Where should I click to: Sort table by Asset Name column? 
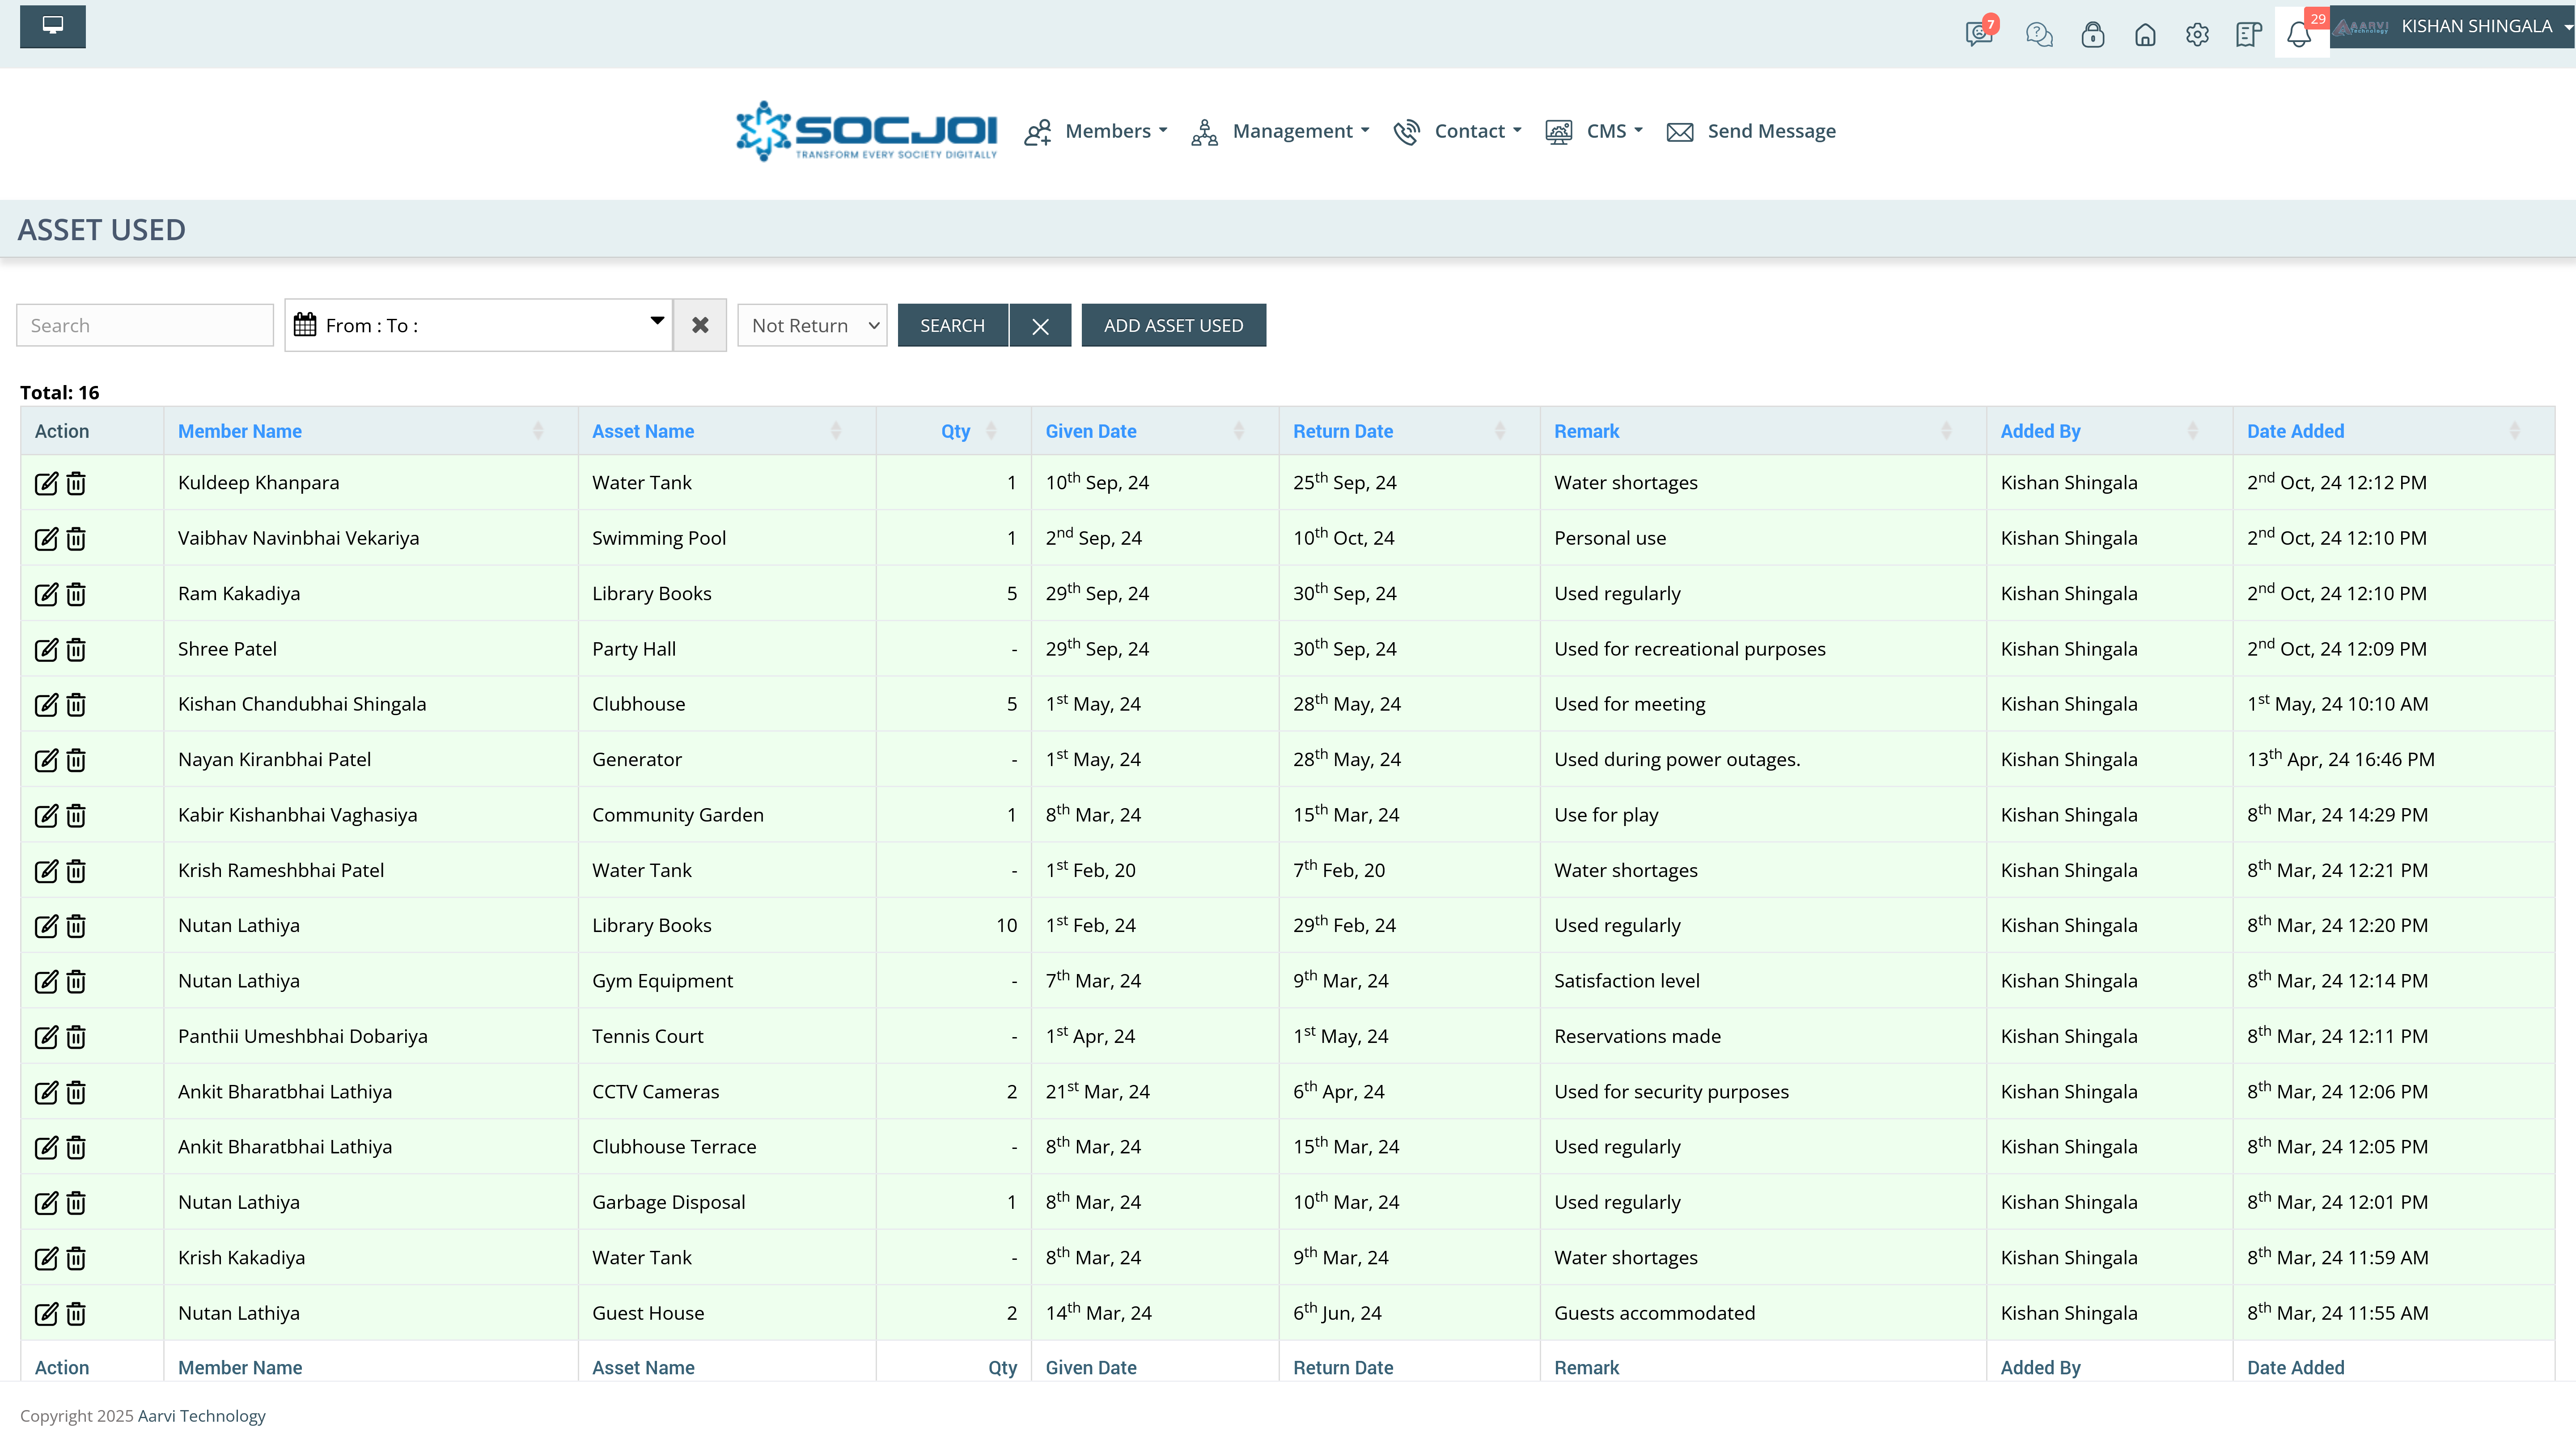[727, 431]
